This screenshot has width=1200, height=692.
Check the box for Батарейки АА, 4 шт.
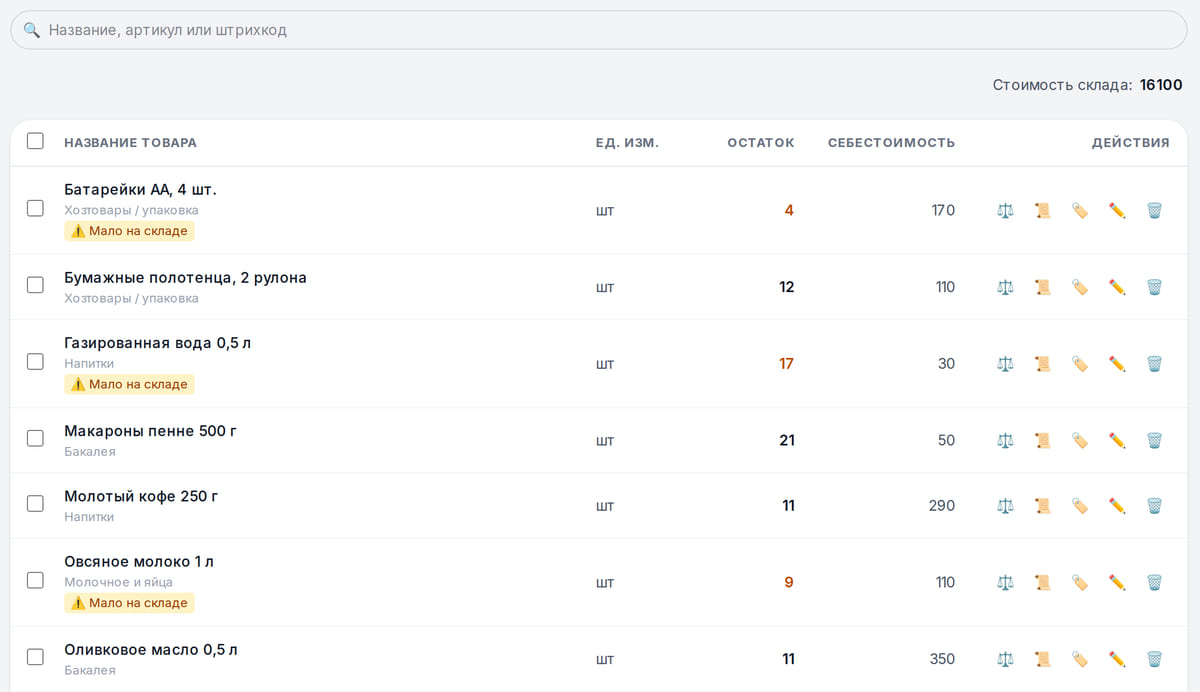[x=35, y=208]
